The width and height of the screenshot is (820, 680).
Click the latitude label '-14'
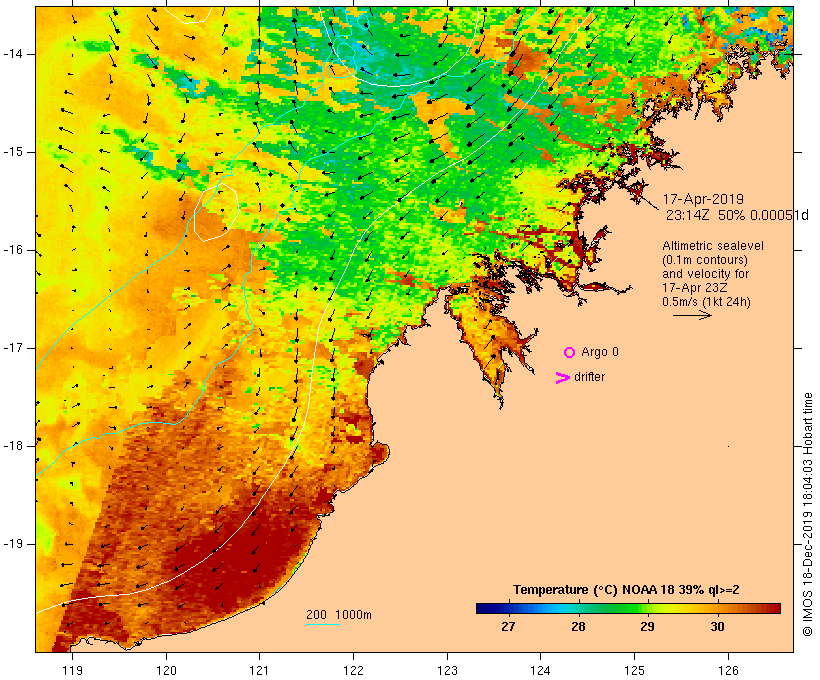(x=13, y=54)
